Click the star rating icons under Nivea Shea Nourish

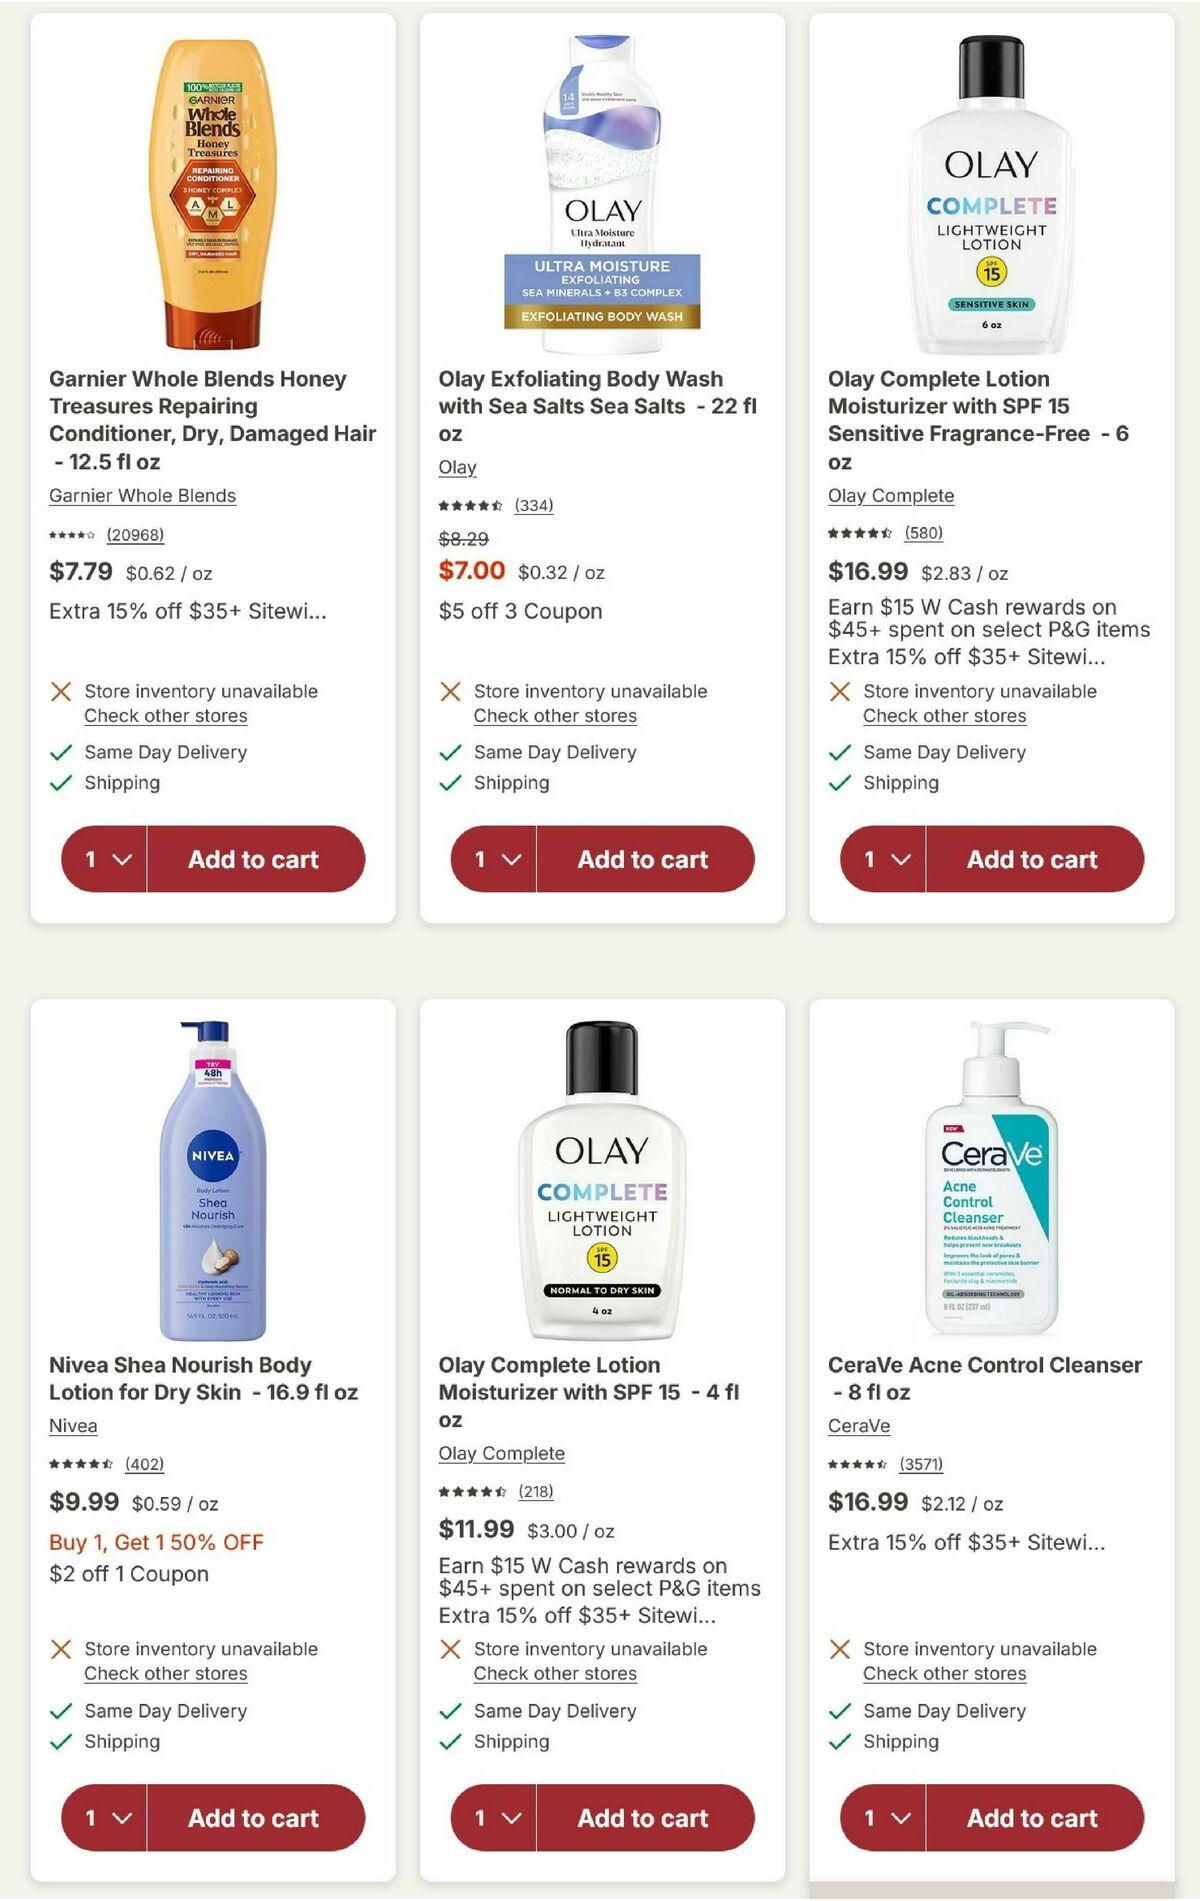(82, 1464)
